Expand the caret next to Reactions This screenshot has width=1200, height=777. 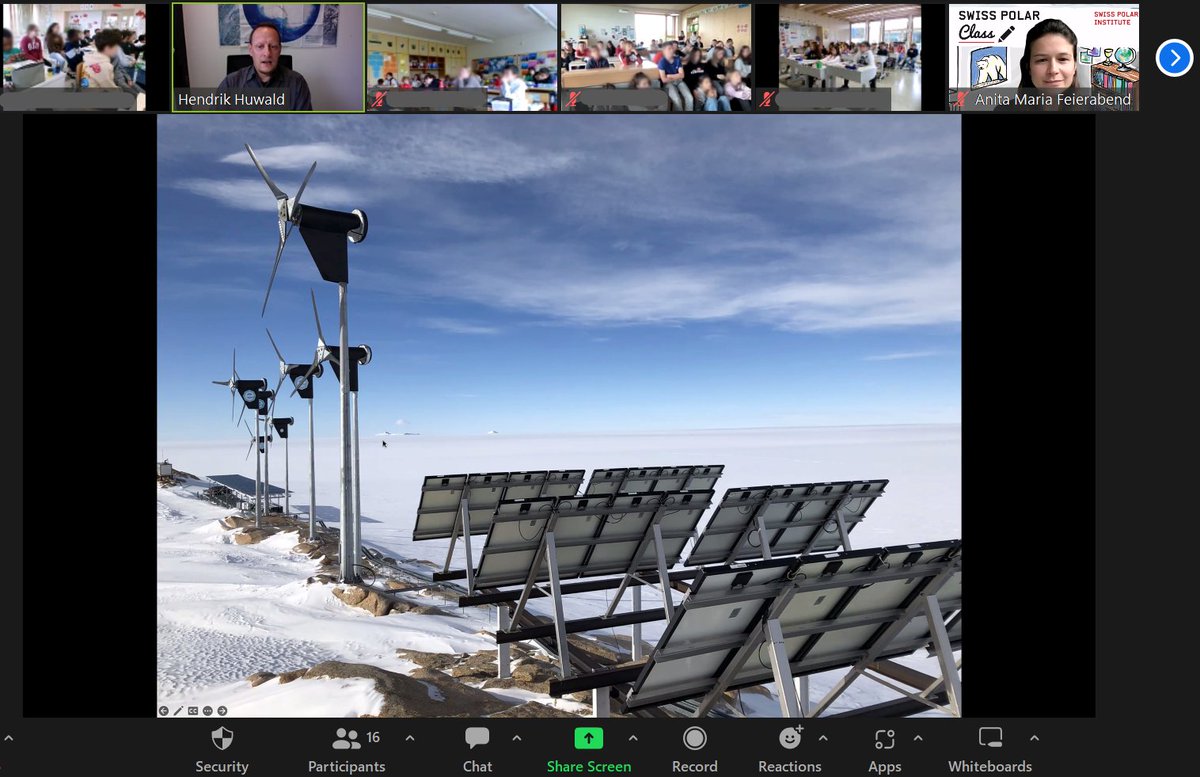[x=823, y=739]
